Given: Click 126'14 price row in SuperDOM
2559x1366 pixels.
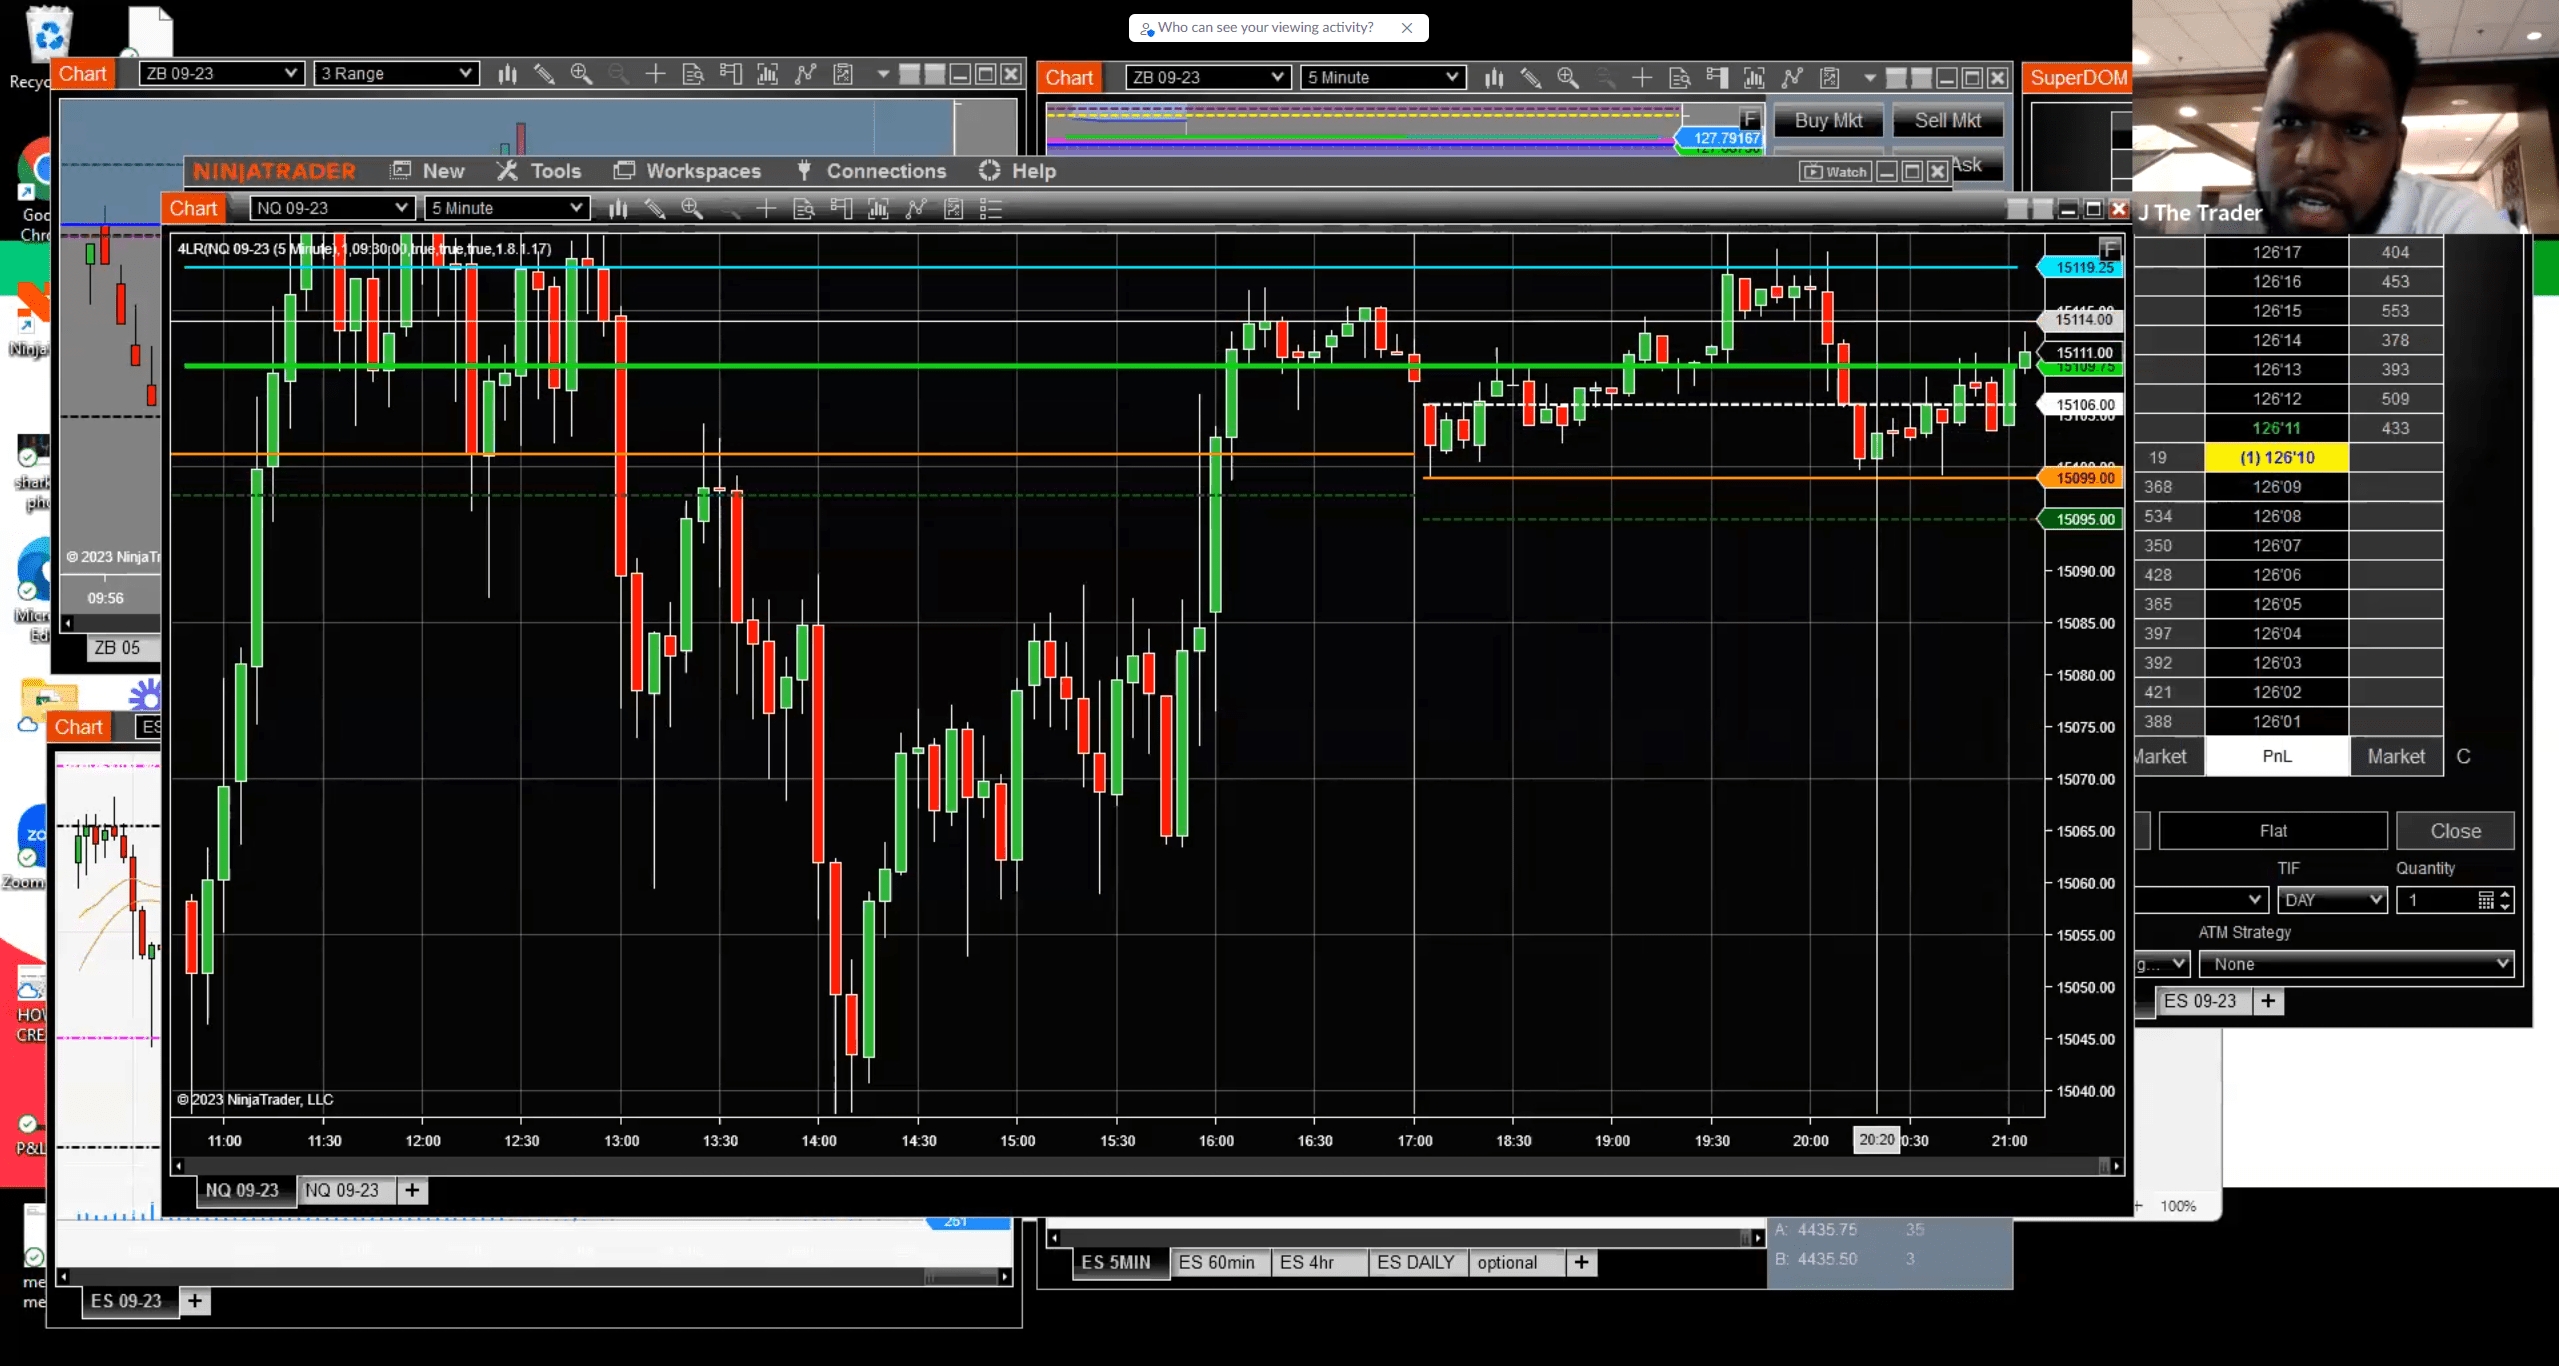Looking at the screenshot, I should coord(2276,340).
